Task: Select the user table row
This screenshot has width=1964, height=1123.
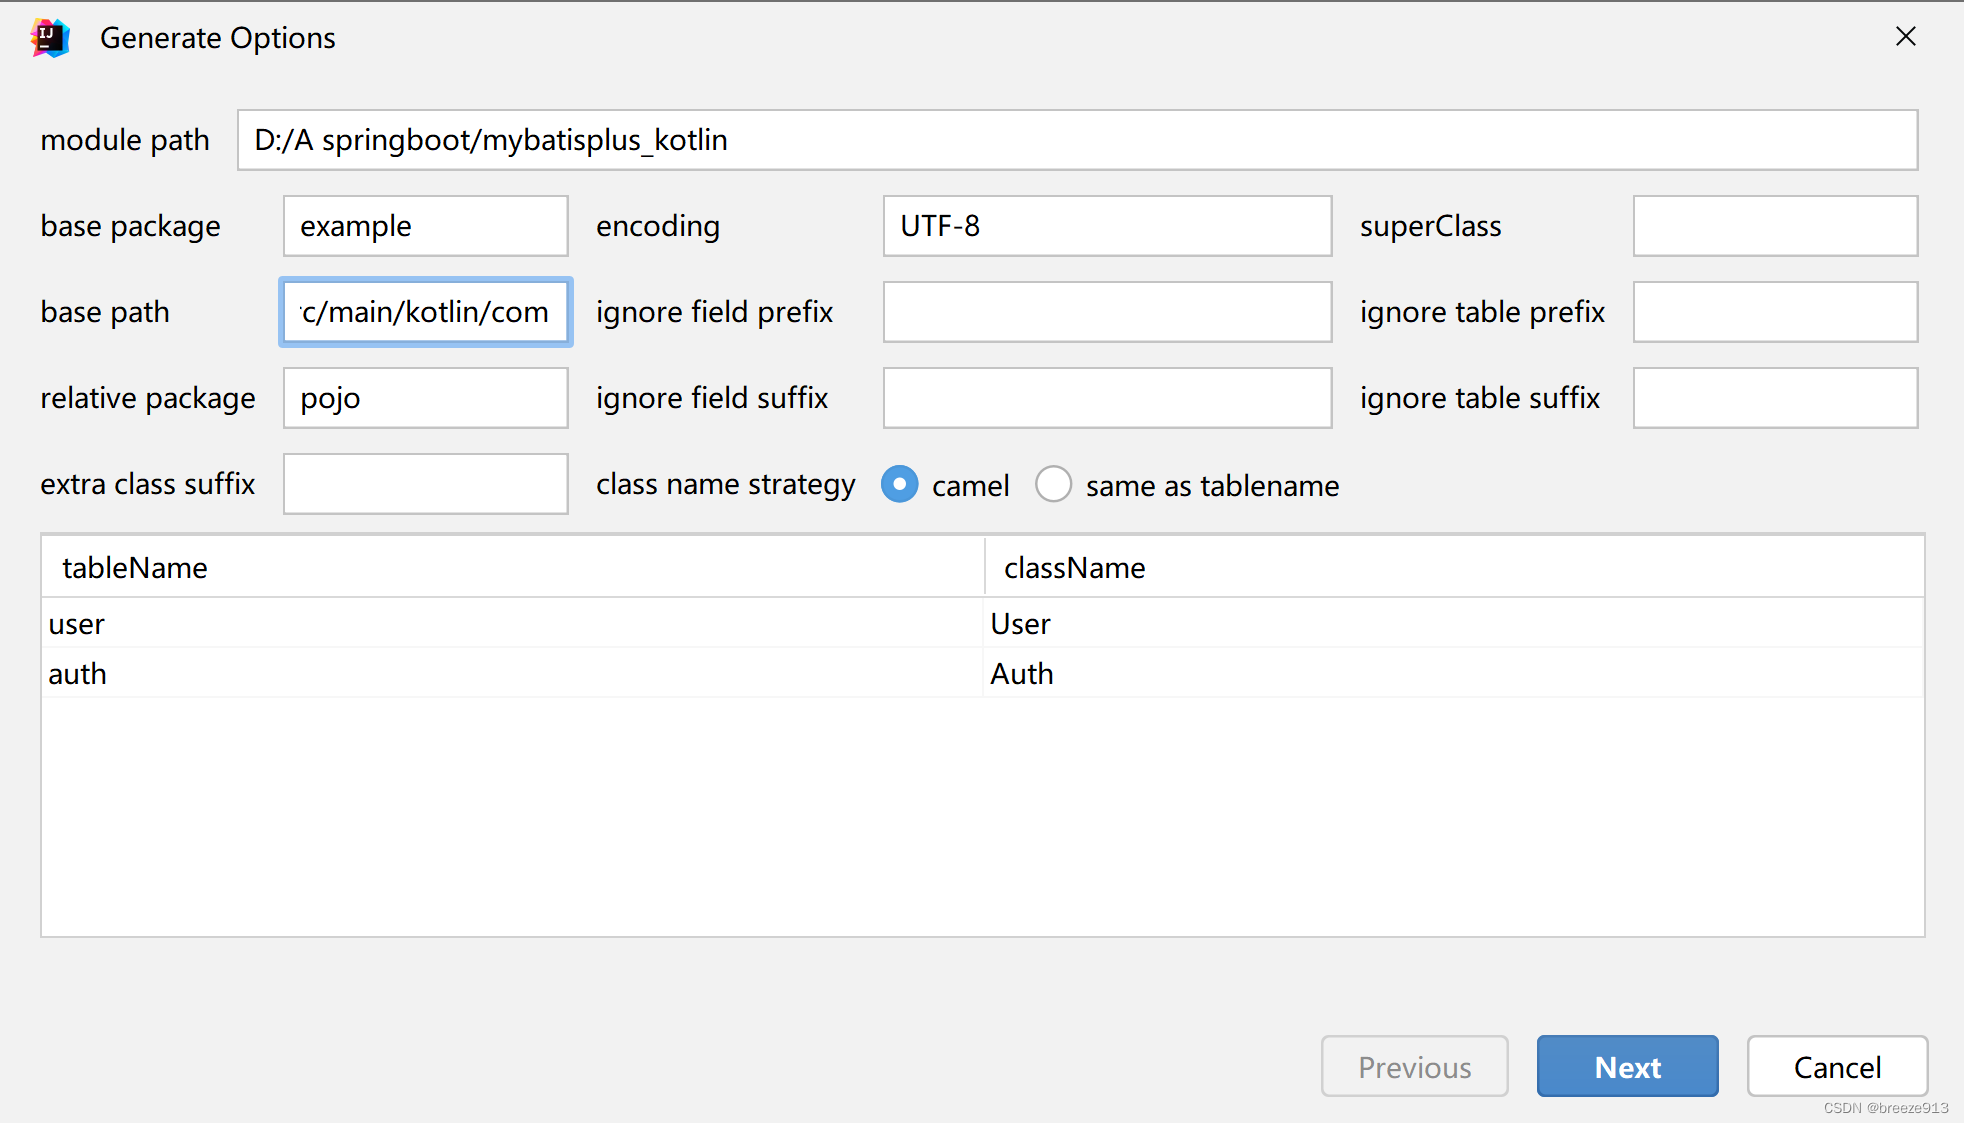Action: point(400,623)
